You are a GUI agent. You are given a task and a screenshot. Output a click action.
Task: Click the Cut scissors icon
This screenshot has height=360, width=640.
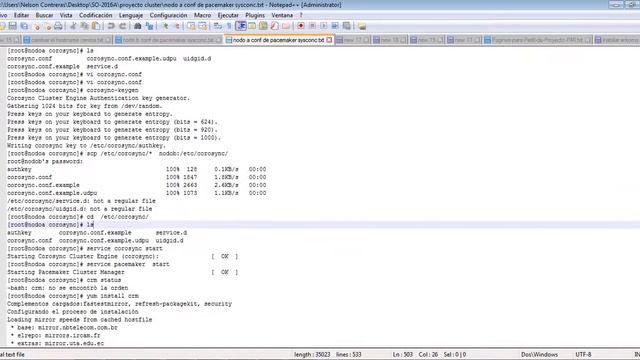pyautogui.click(x=73, y=26)
